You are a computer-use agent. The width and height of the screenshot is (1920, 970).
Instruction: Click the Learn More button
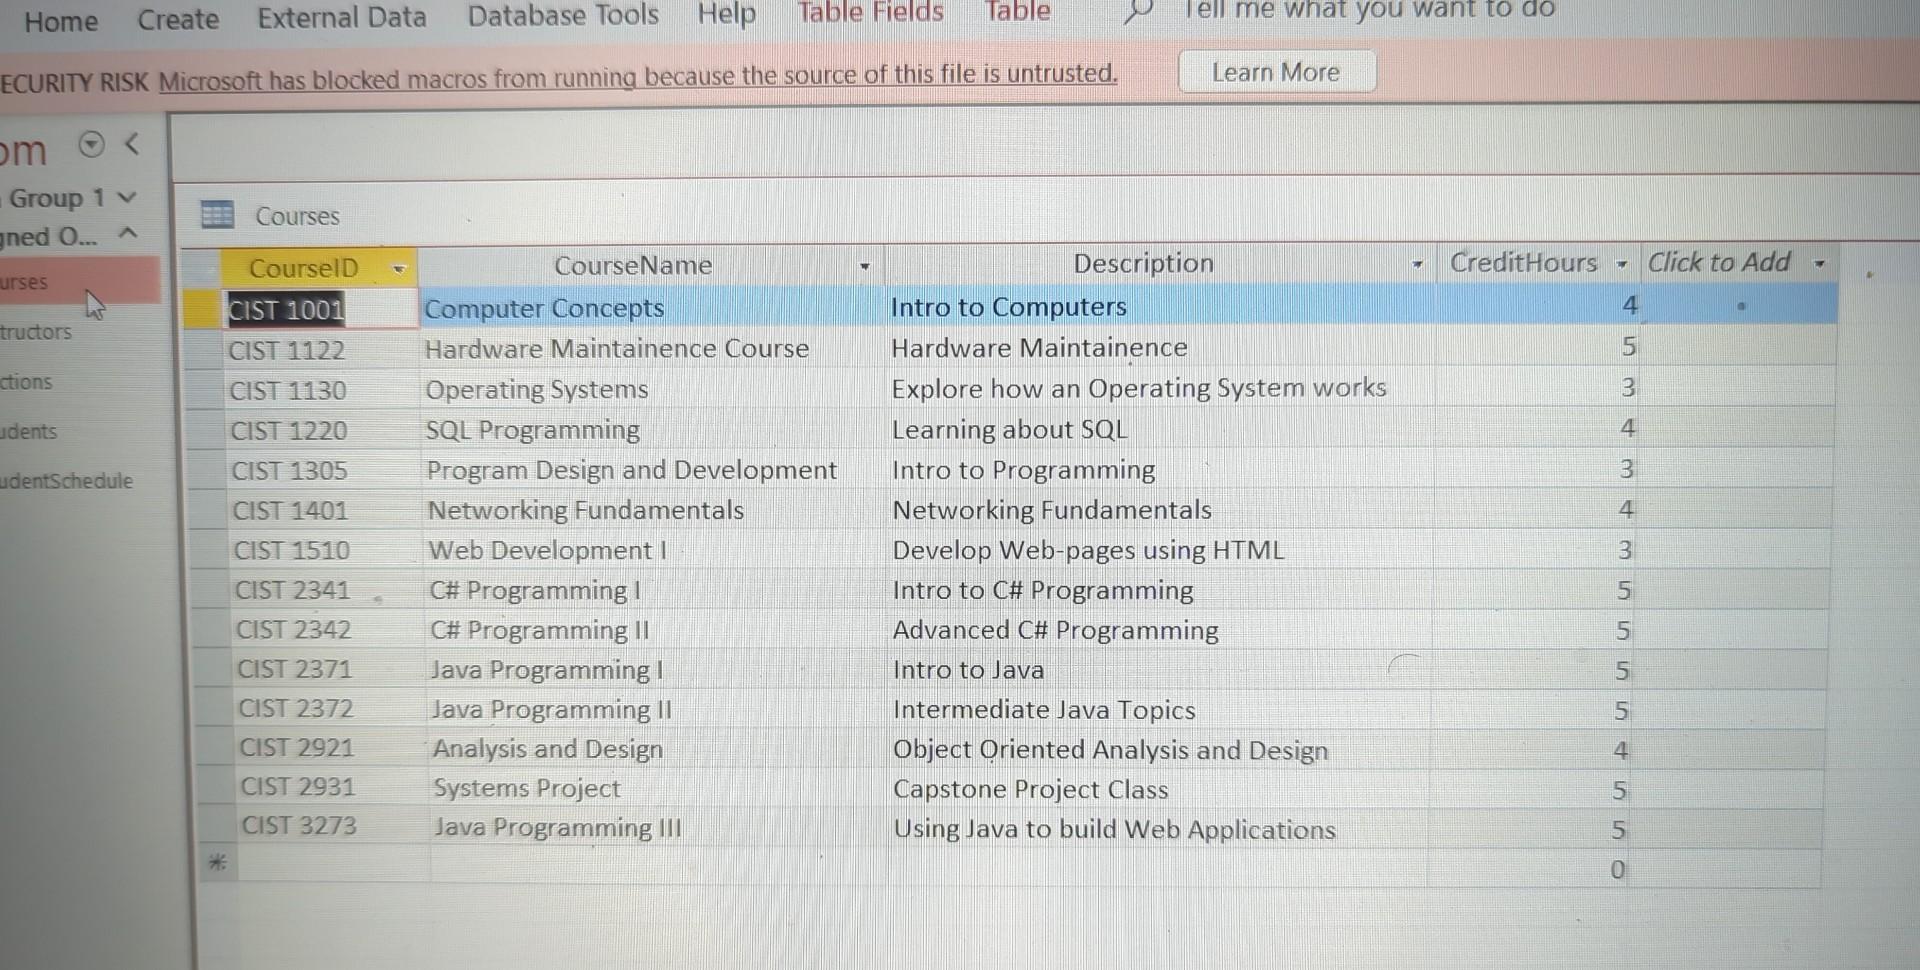click(x=1275, y=71)
